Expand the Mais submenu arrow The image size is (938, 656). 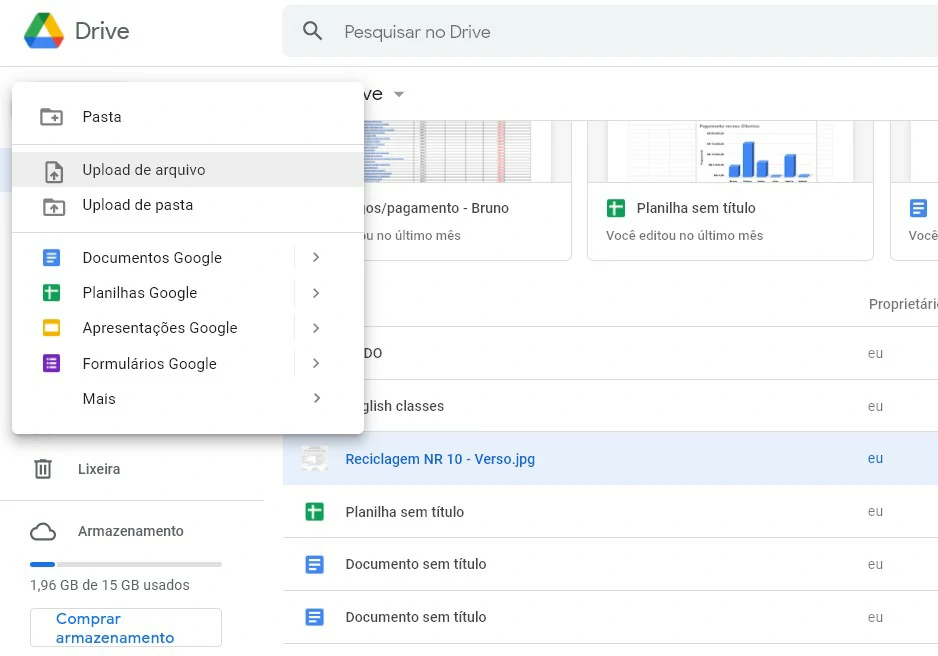click(316, 398)
